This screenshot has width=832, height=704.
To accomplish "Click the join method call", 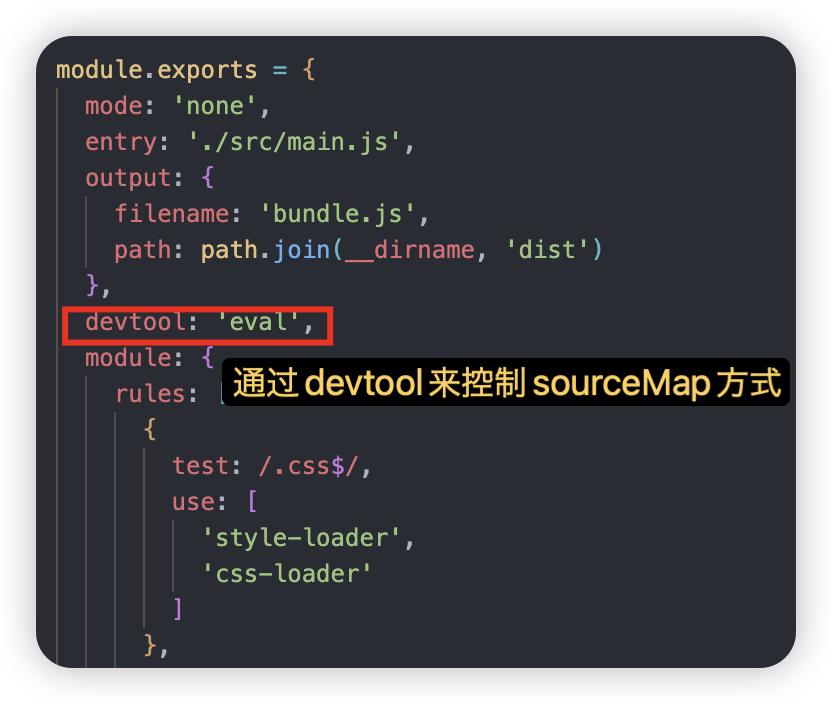I will point(302,250).
